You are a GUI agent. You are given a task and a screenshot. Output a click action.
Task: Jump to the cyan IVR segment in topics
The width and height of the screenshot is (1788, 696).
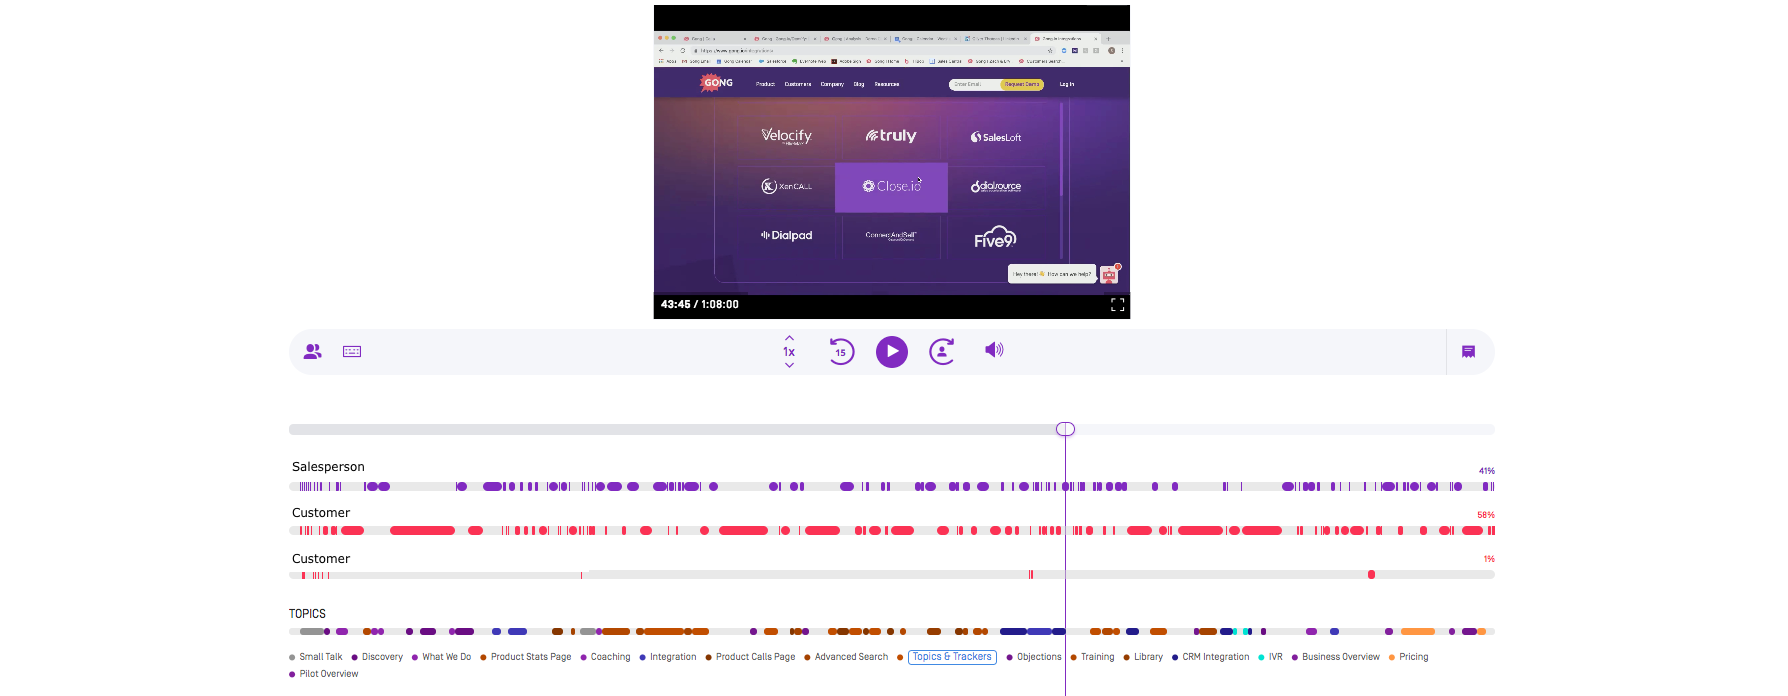[x=1247, y=632]
